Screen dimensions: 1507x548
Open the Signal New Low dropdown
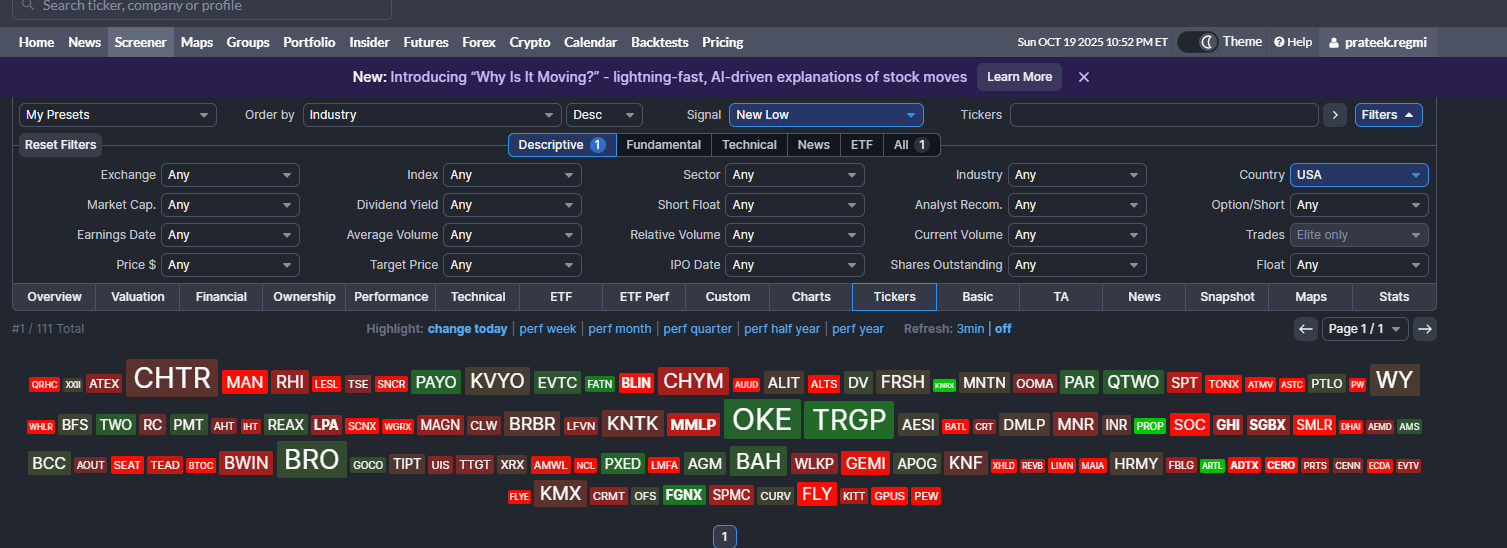point(826,115)
